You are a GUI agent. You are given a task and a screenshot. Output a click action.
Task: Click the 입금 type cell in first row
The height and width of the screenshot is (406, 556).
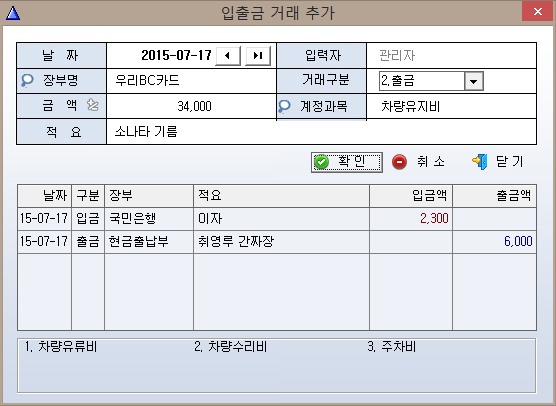tap(88, 219)
